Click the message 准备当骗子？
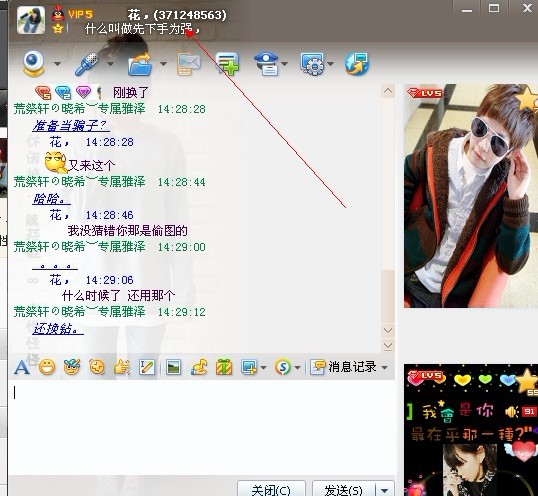The image size is (538, 496). tap(71, 126)
